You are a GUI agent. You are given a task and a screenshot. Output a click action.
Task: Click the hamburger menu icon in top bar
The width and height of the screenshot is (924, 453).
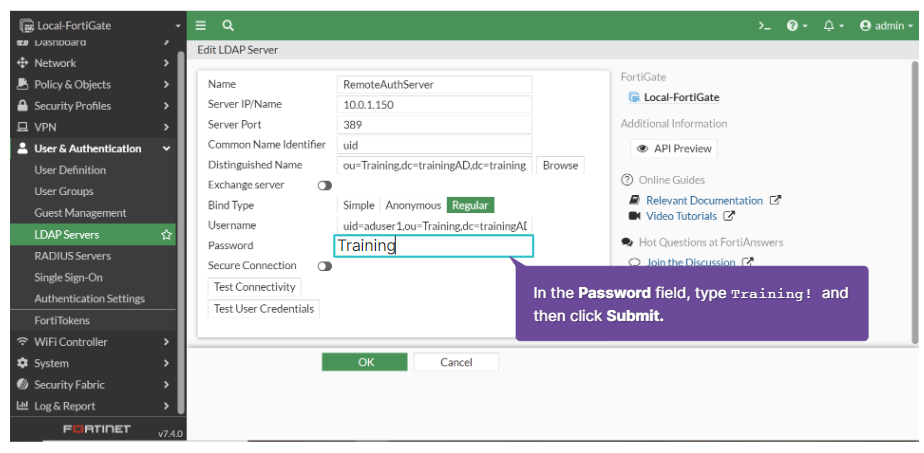[x=201, y=25]
